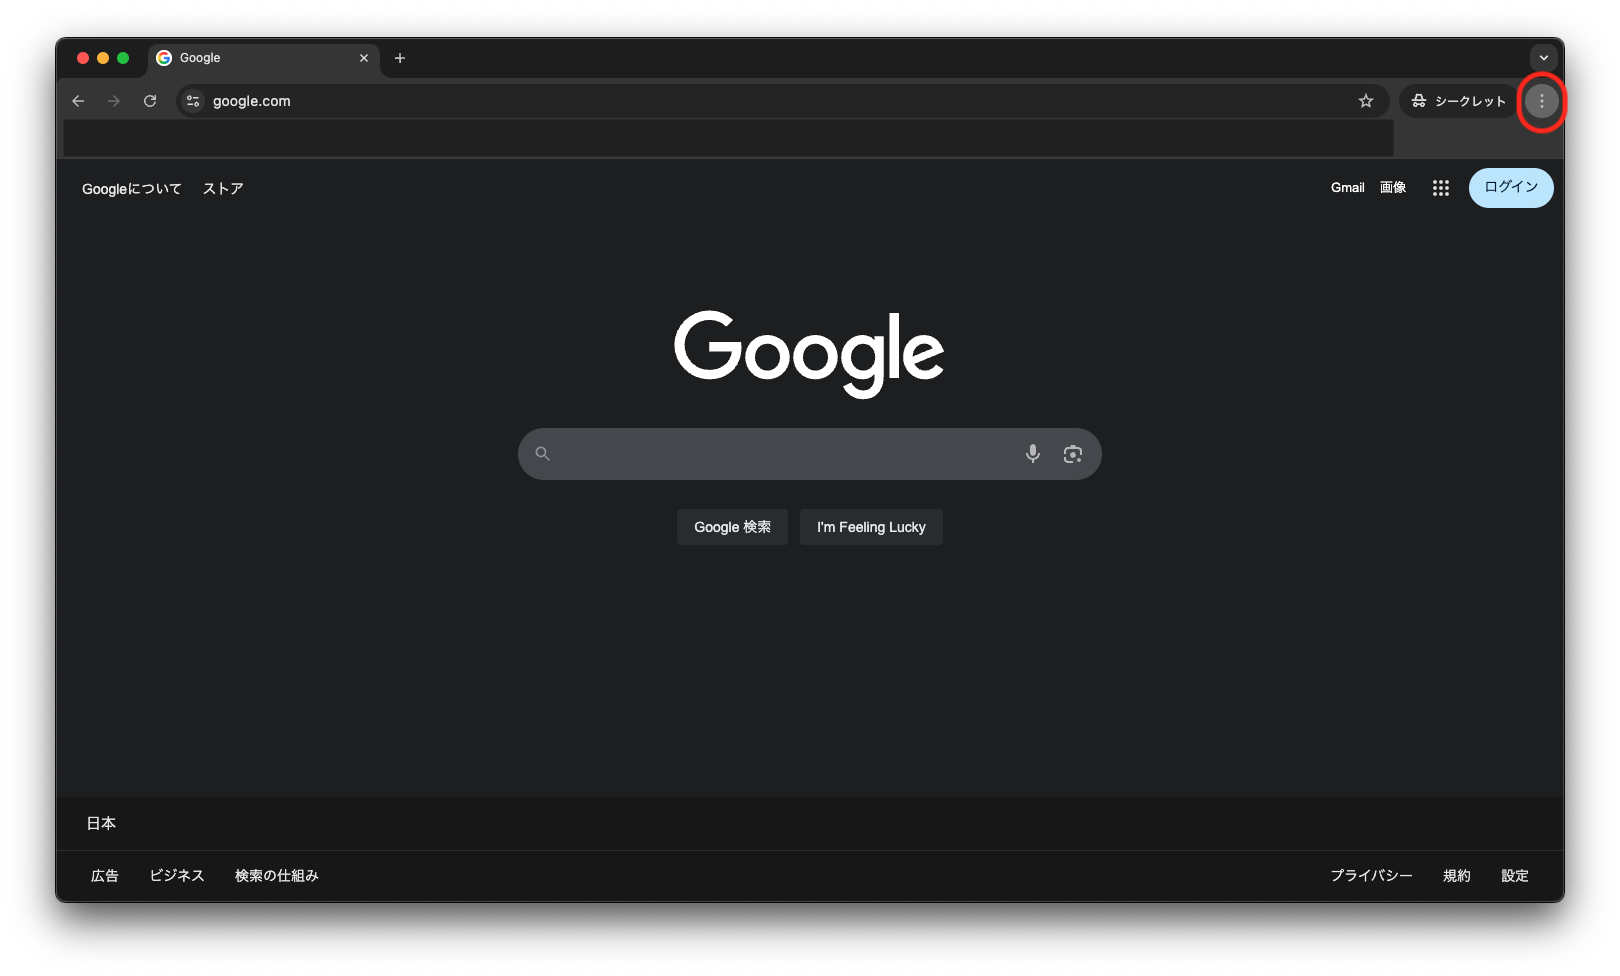Click the ログイン button
This screenshot has width=1620, height=976.
1511,188
